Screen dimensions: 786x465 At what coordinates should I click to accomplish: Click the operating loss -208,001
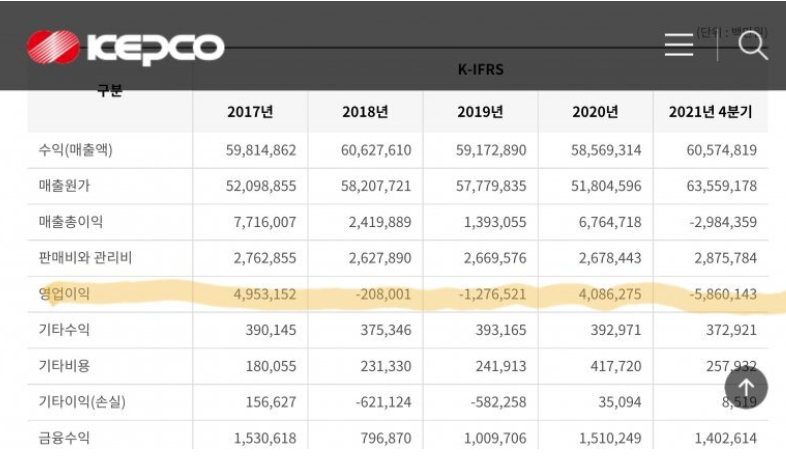point(383,295)
